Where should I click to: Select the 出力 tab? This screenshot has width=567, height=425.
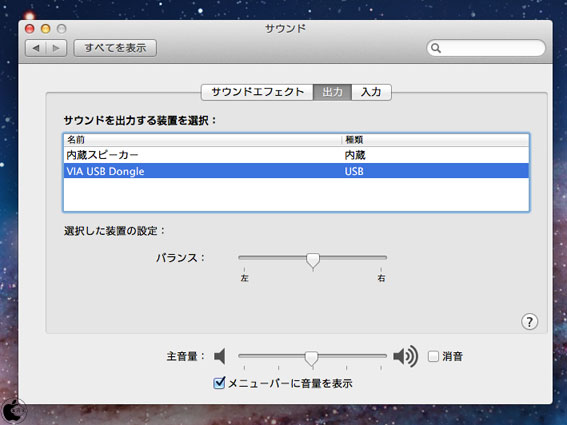pyautogui.click(x=332, y=92)
